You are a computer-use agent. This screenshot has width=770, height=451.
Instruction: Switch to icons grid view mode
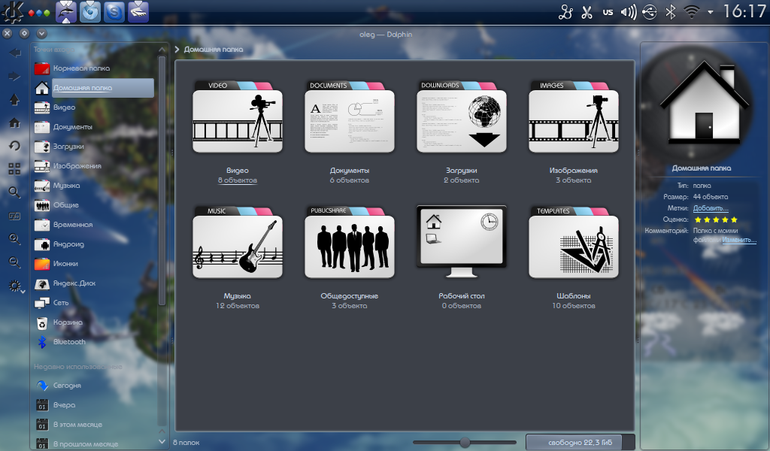(15, 169)
